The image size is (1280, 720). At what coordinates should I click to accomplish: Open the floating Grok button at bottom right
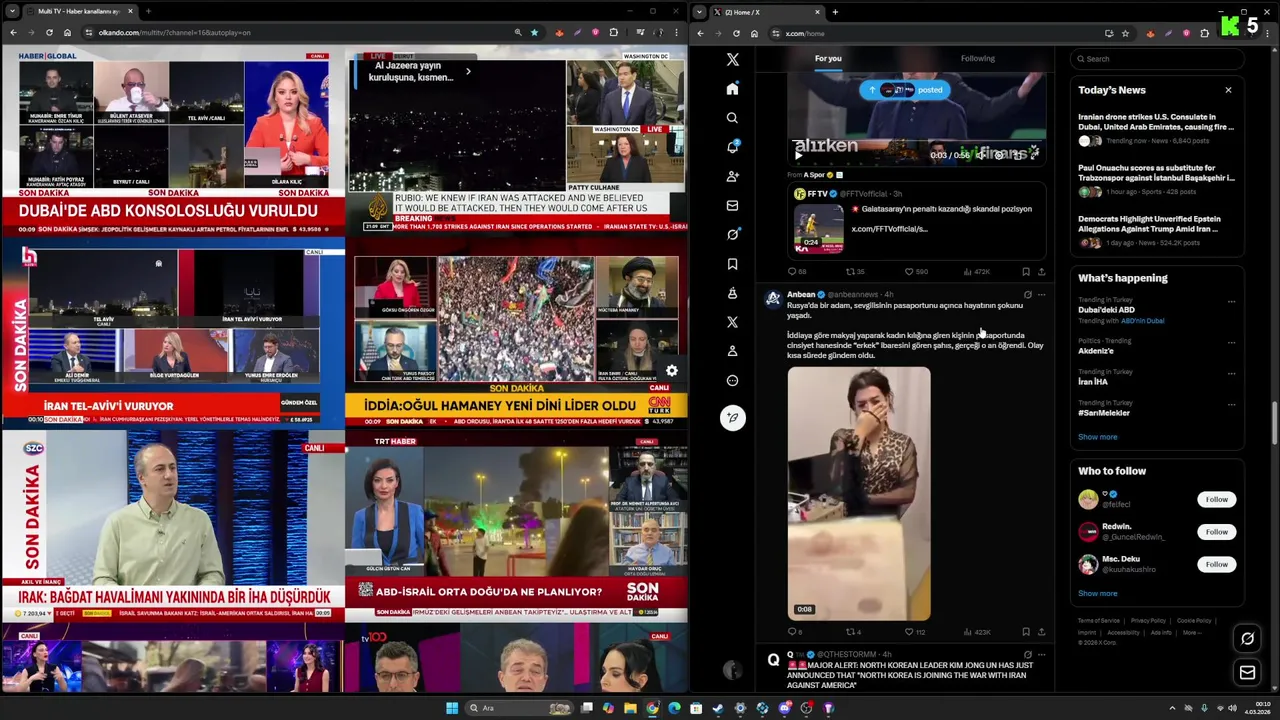click(x=1247, y=638)
